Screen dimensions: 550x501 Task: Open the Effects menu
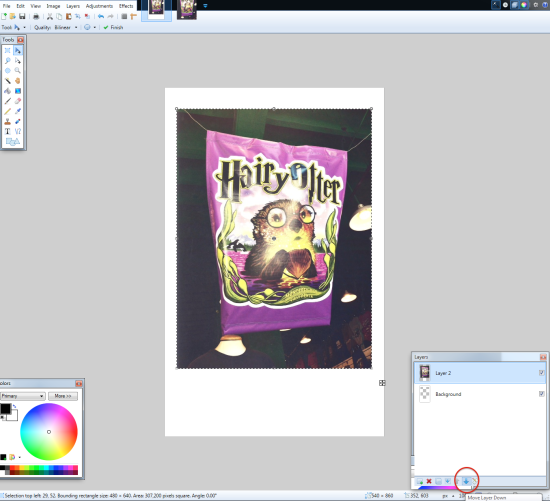126,6
